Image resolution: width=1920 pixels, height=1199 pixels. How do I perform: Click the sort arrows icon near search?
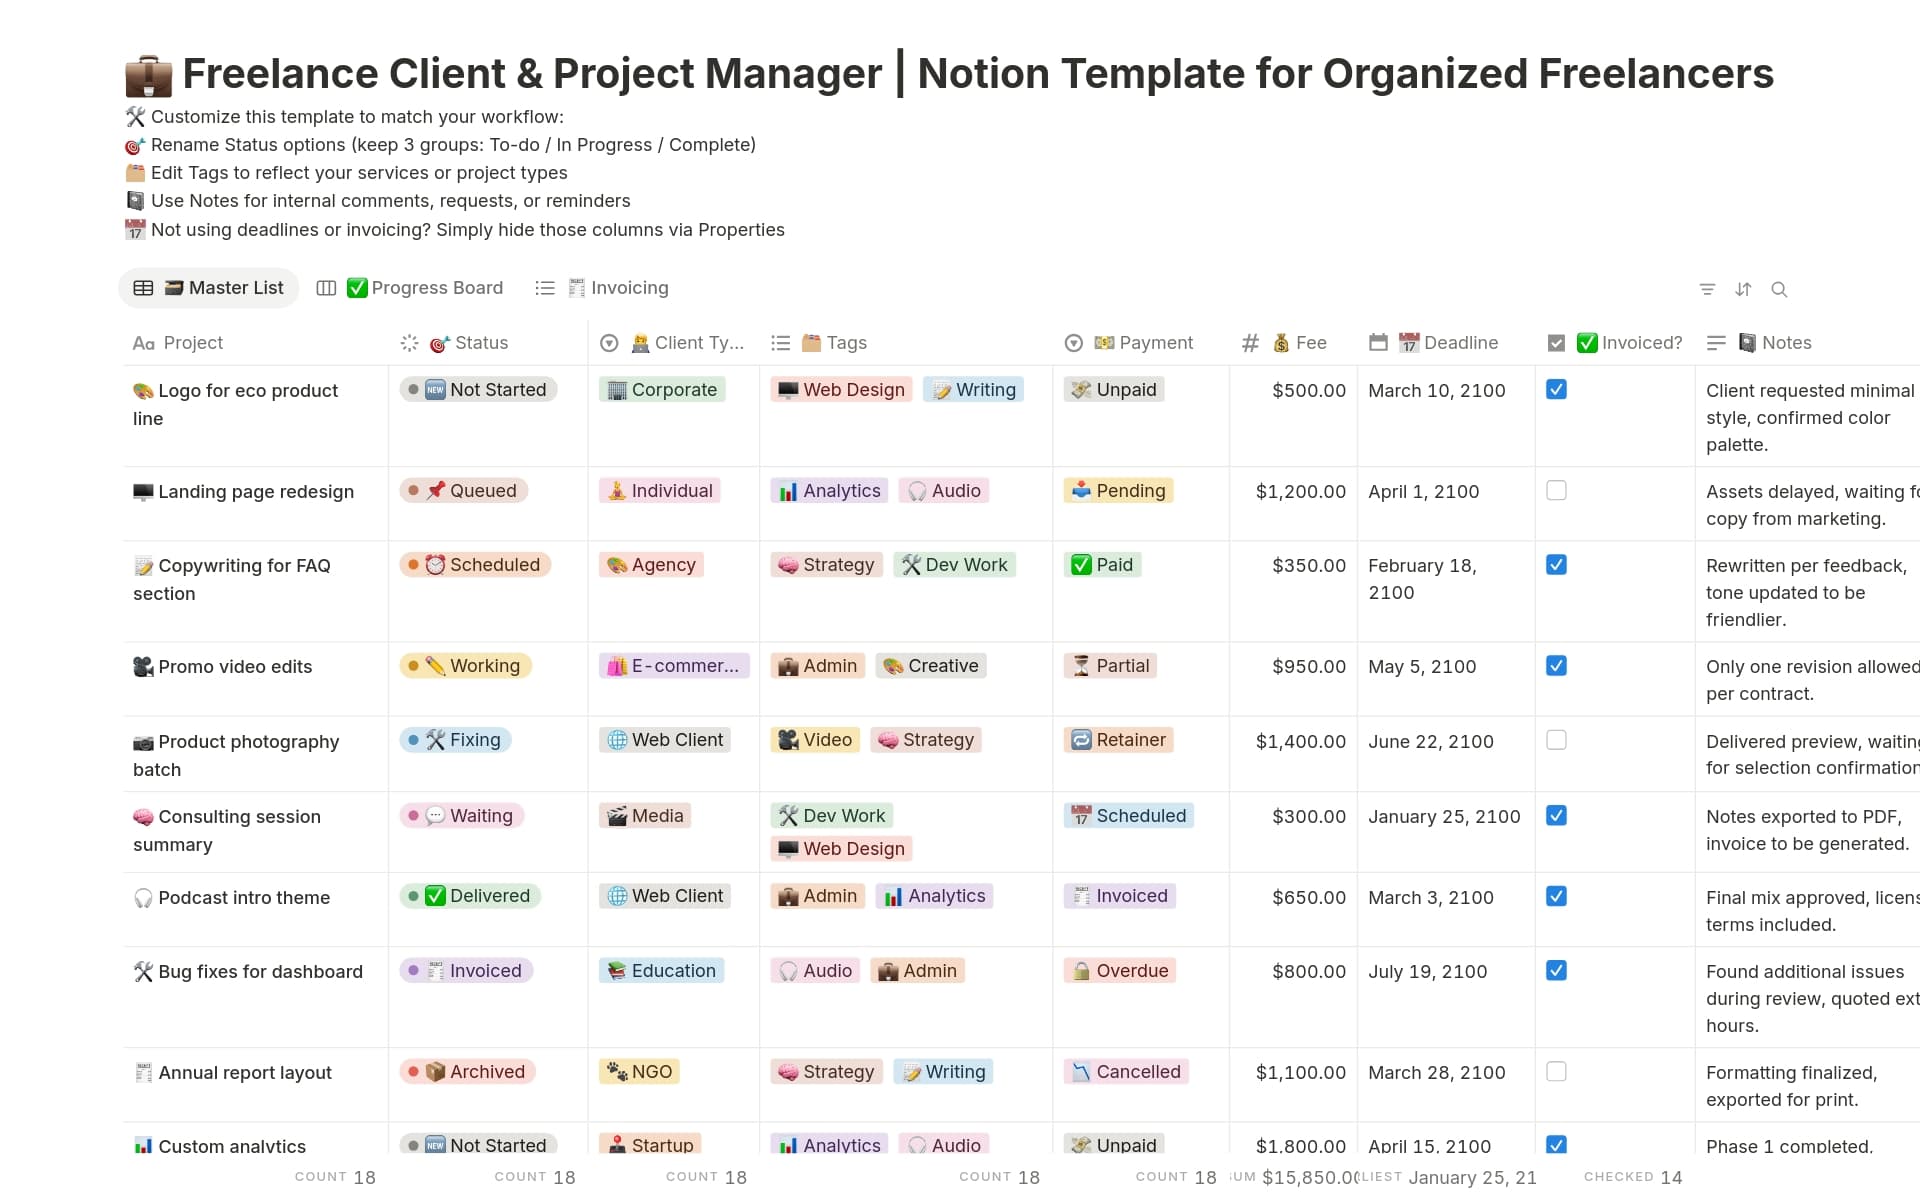pos(1744,289)
